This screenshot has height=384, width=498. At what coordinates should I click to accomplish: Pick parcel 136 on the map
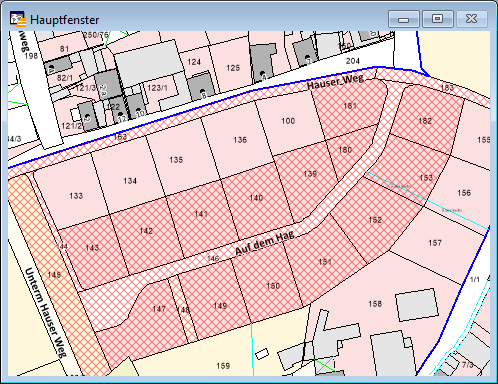tap(240, 140)
